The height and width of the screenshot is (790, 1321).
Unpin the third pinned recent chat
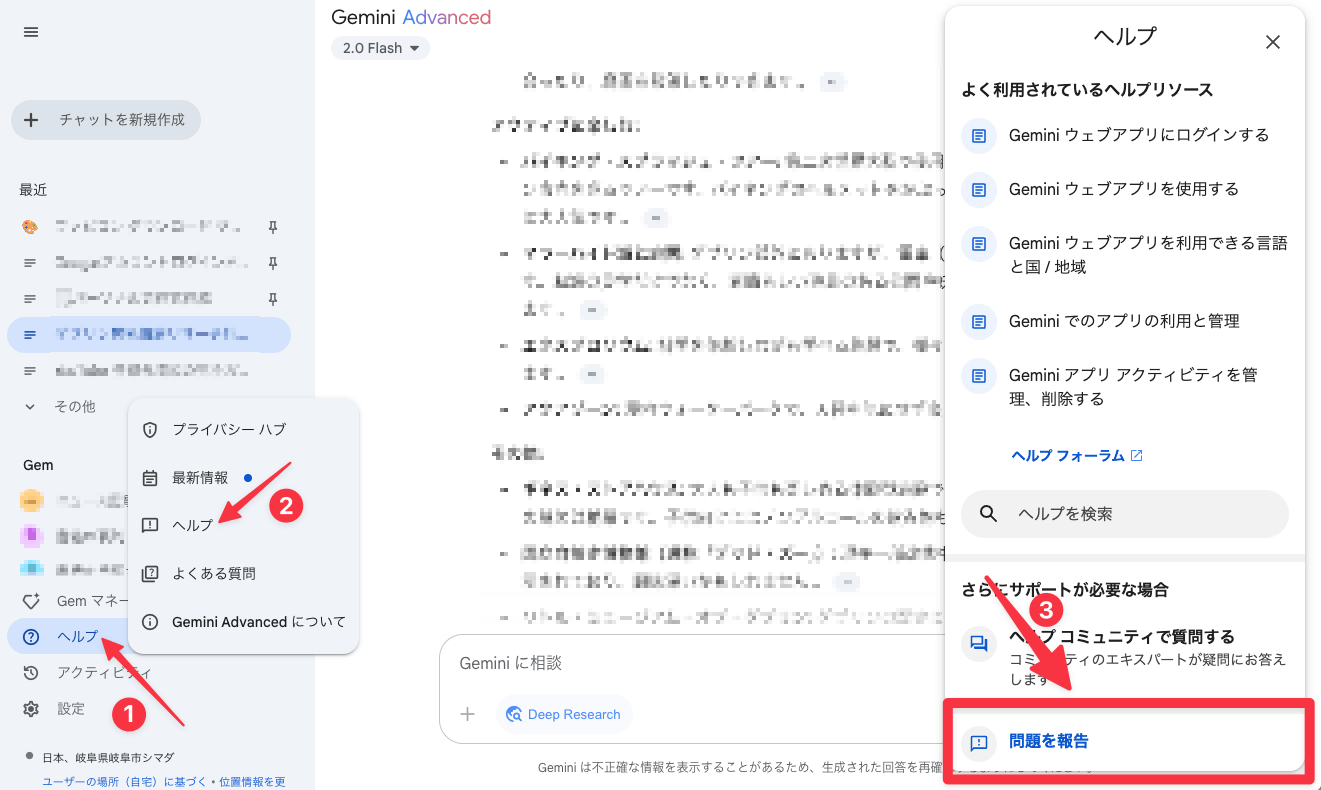(272, 299)
